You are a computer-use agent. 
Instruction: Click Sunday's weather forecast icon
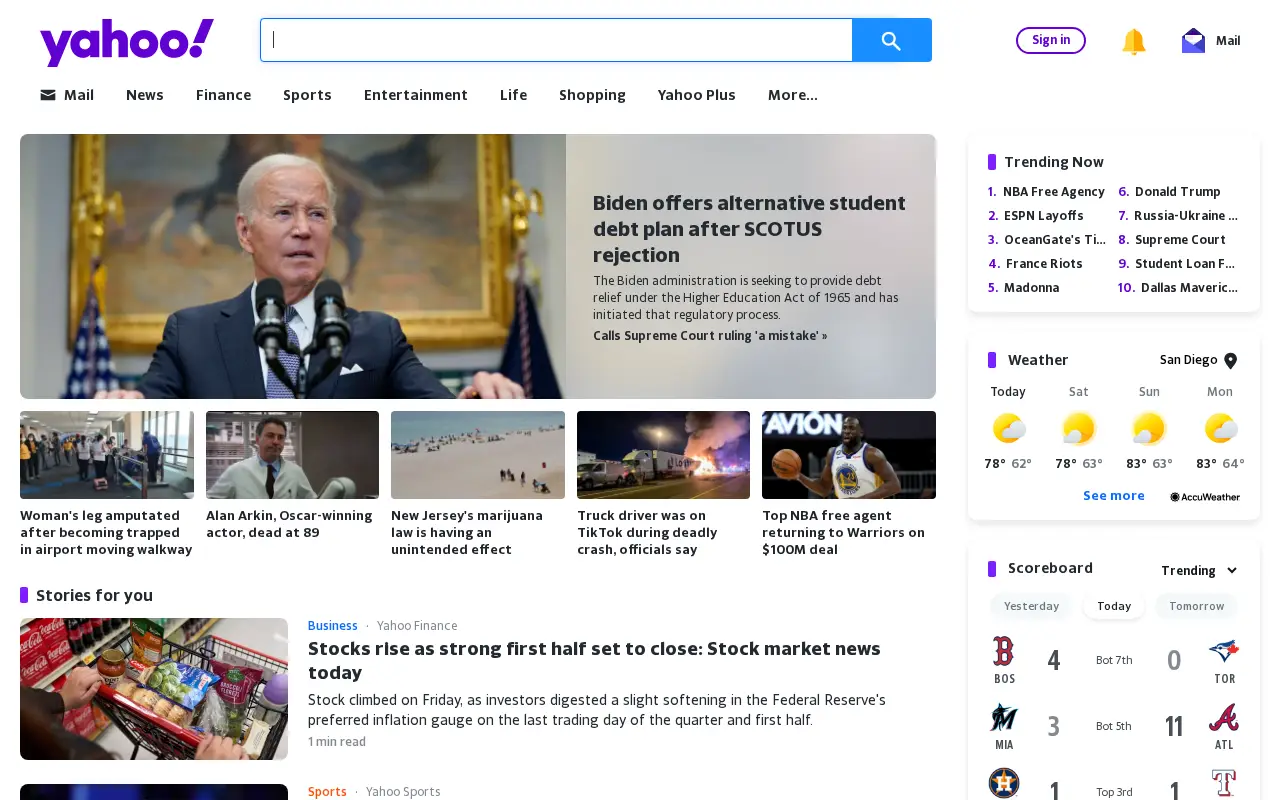[1149, 428]
